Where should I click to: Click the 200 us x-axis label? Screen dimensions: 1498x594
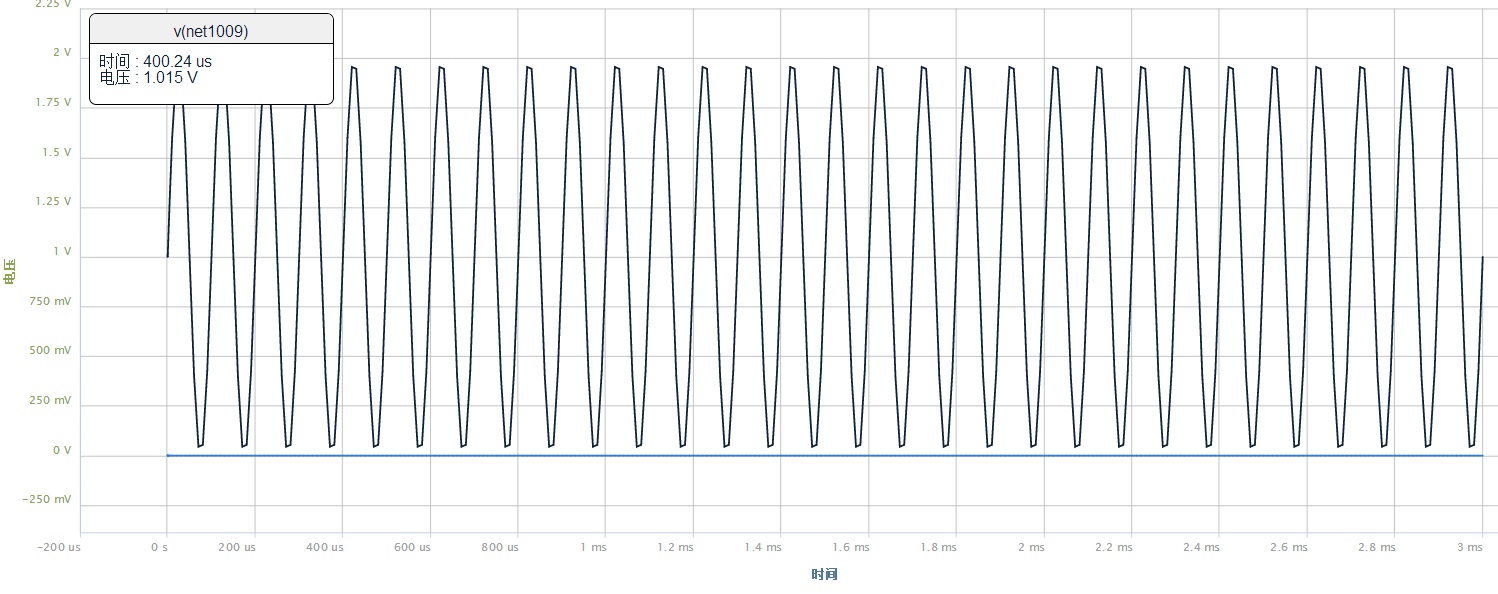237,548
